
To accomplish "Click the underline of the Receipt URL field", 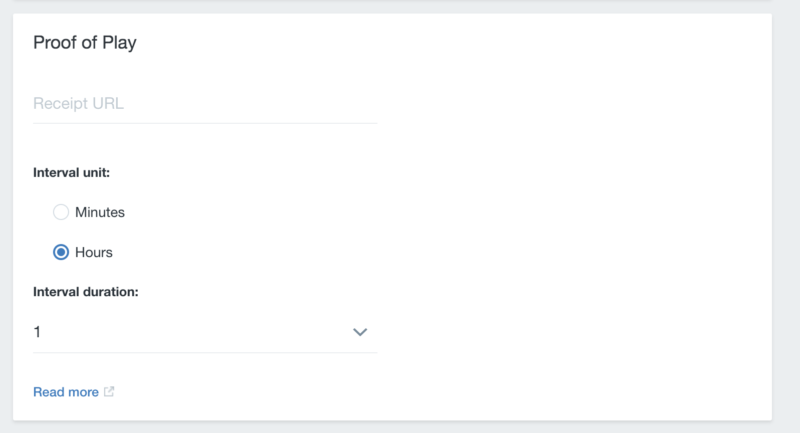I will pyautogui.click(x=205, y=123).
